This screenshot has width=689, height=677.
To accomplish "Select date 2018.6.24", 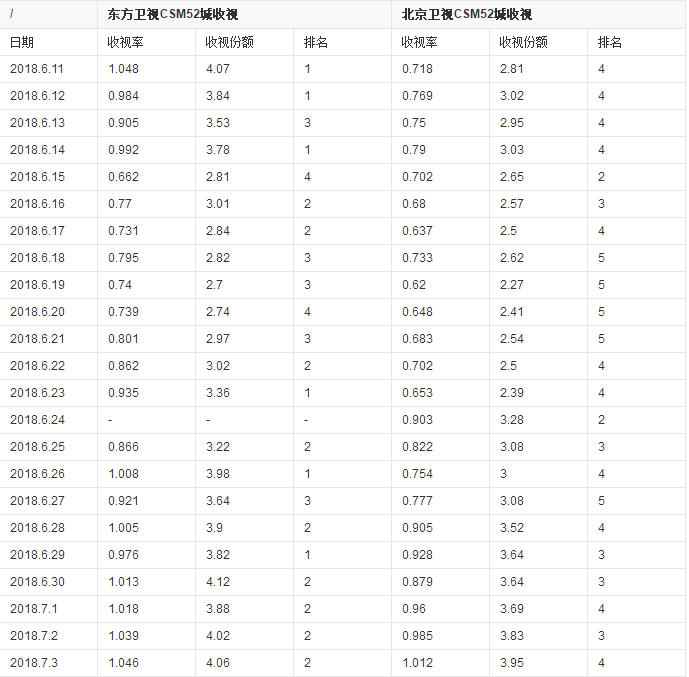I will (x=37, y=420).
